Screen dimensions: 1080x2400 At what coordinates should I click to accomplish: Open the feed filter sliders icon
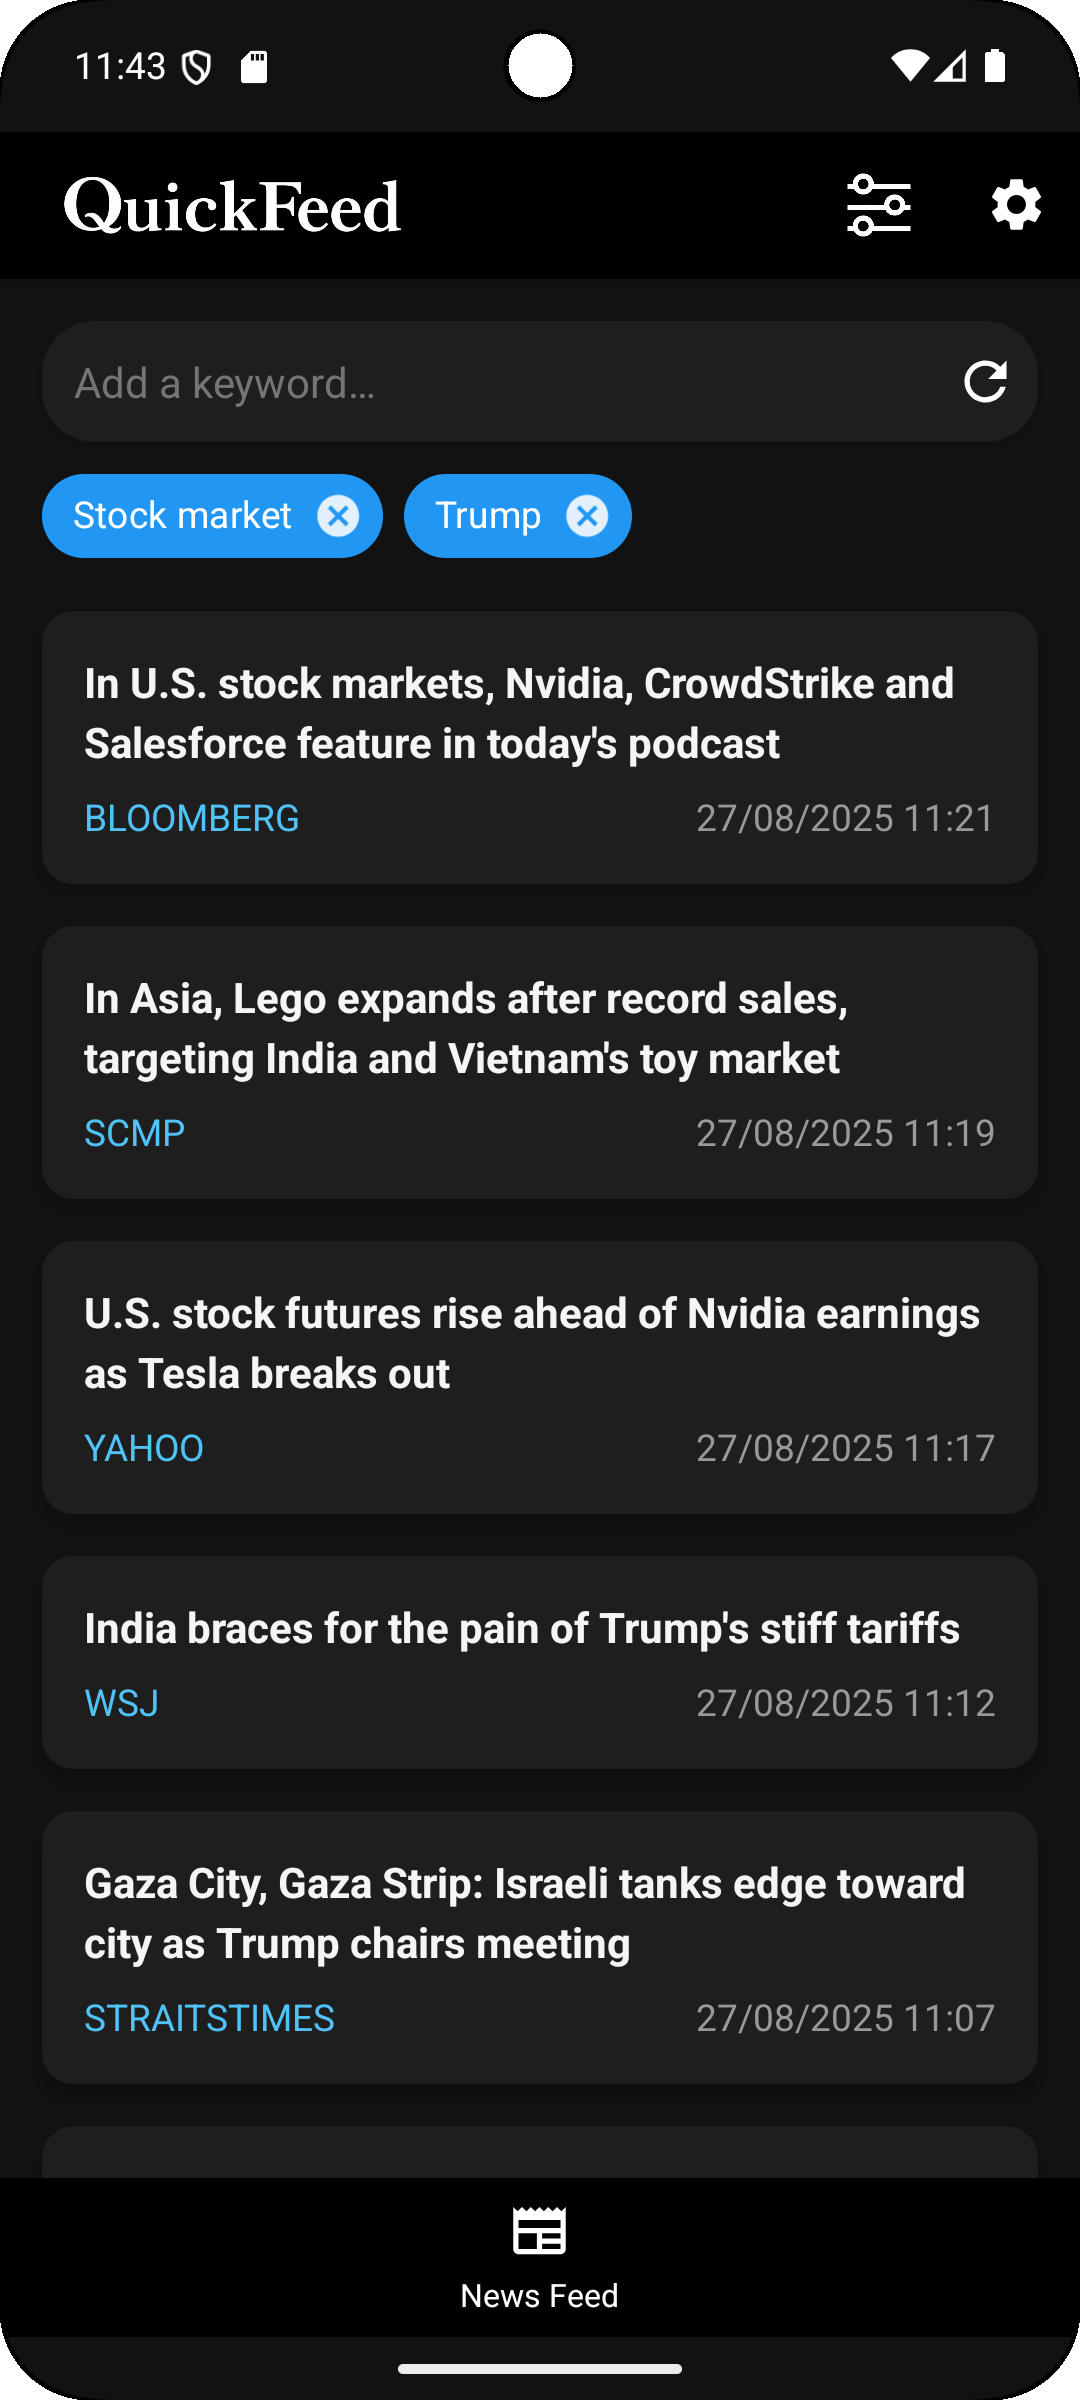click(x=879, y=205)
